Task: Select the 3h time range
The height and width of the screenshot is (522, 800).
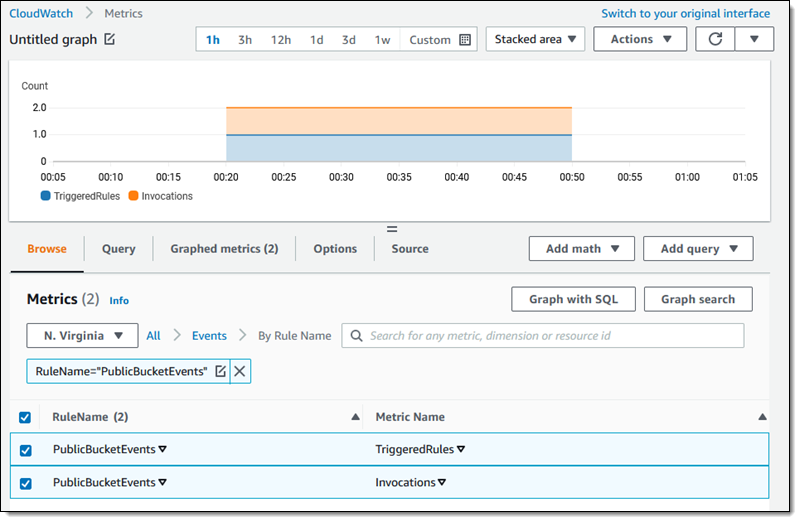Action: click(245, 40)
